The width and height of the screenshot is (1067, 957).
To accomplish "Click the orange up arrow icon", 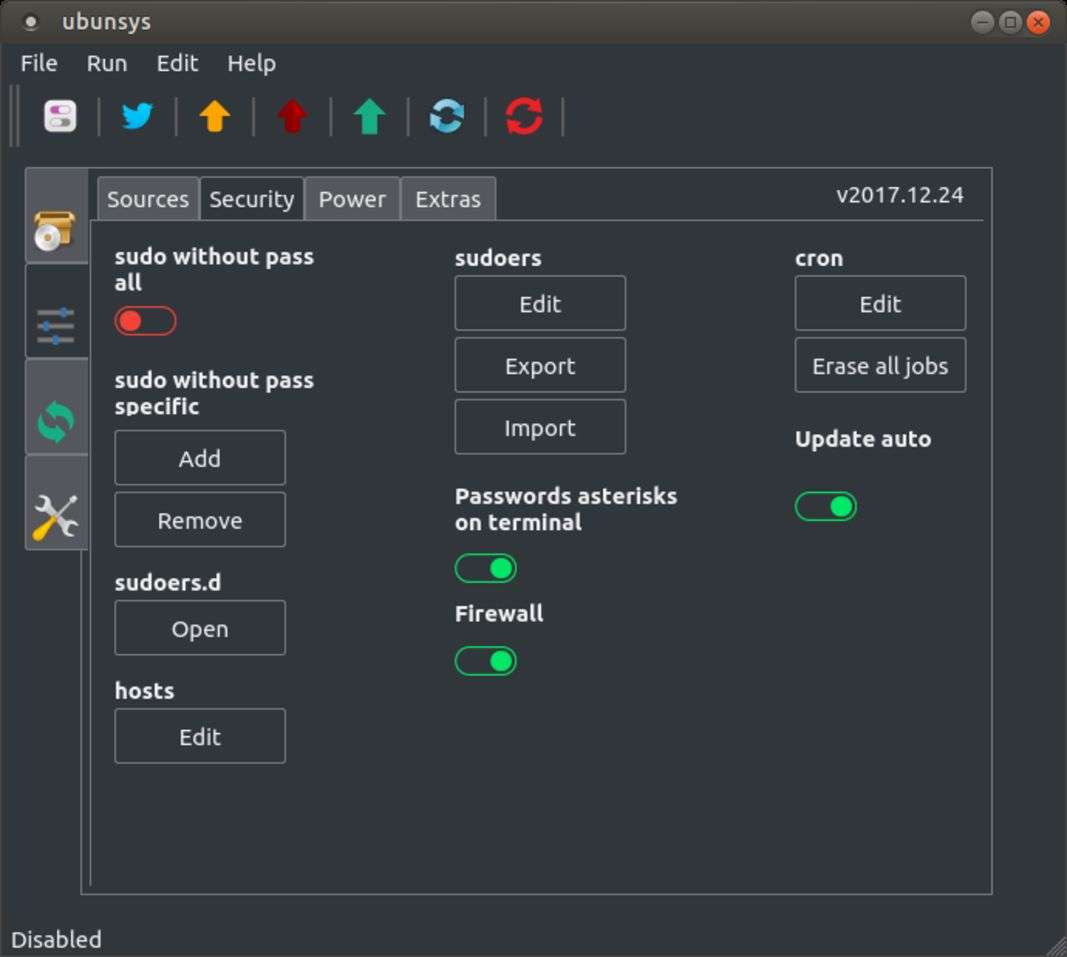I will click(x=214, y=117).
